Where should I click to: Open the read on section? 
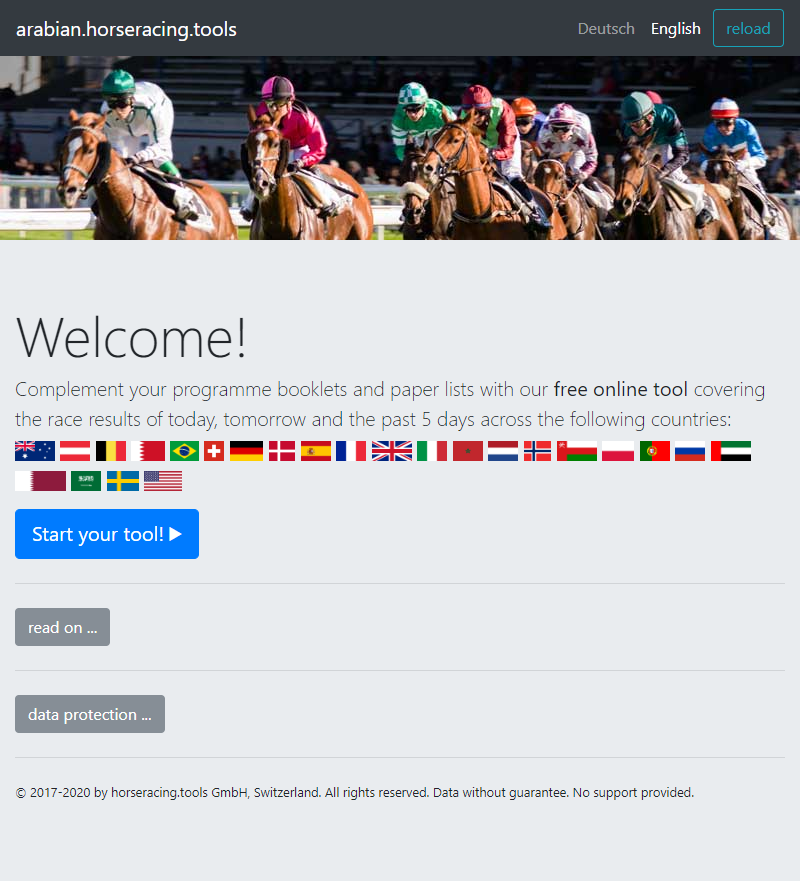click(x=62, y=627)
